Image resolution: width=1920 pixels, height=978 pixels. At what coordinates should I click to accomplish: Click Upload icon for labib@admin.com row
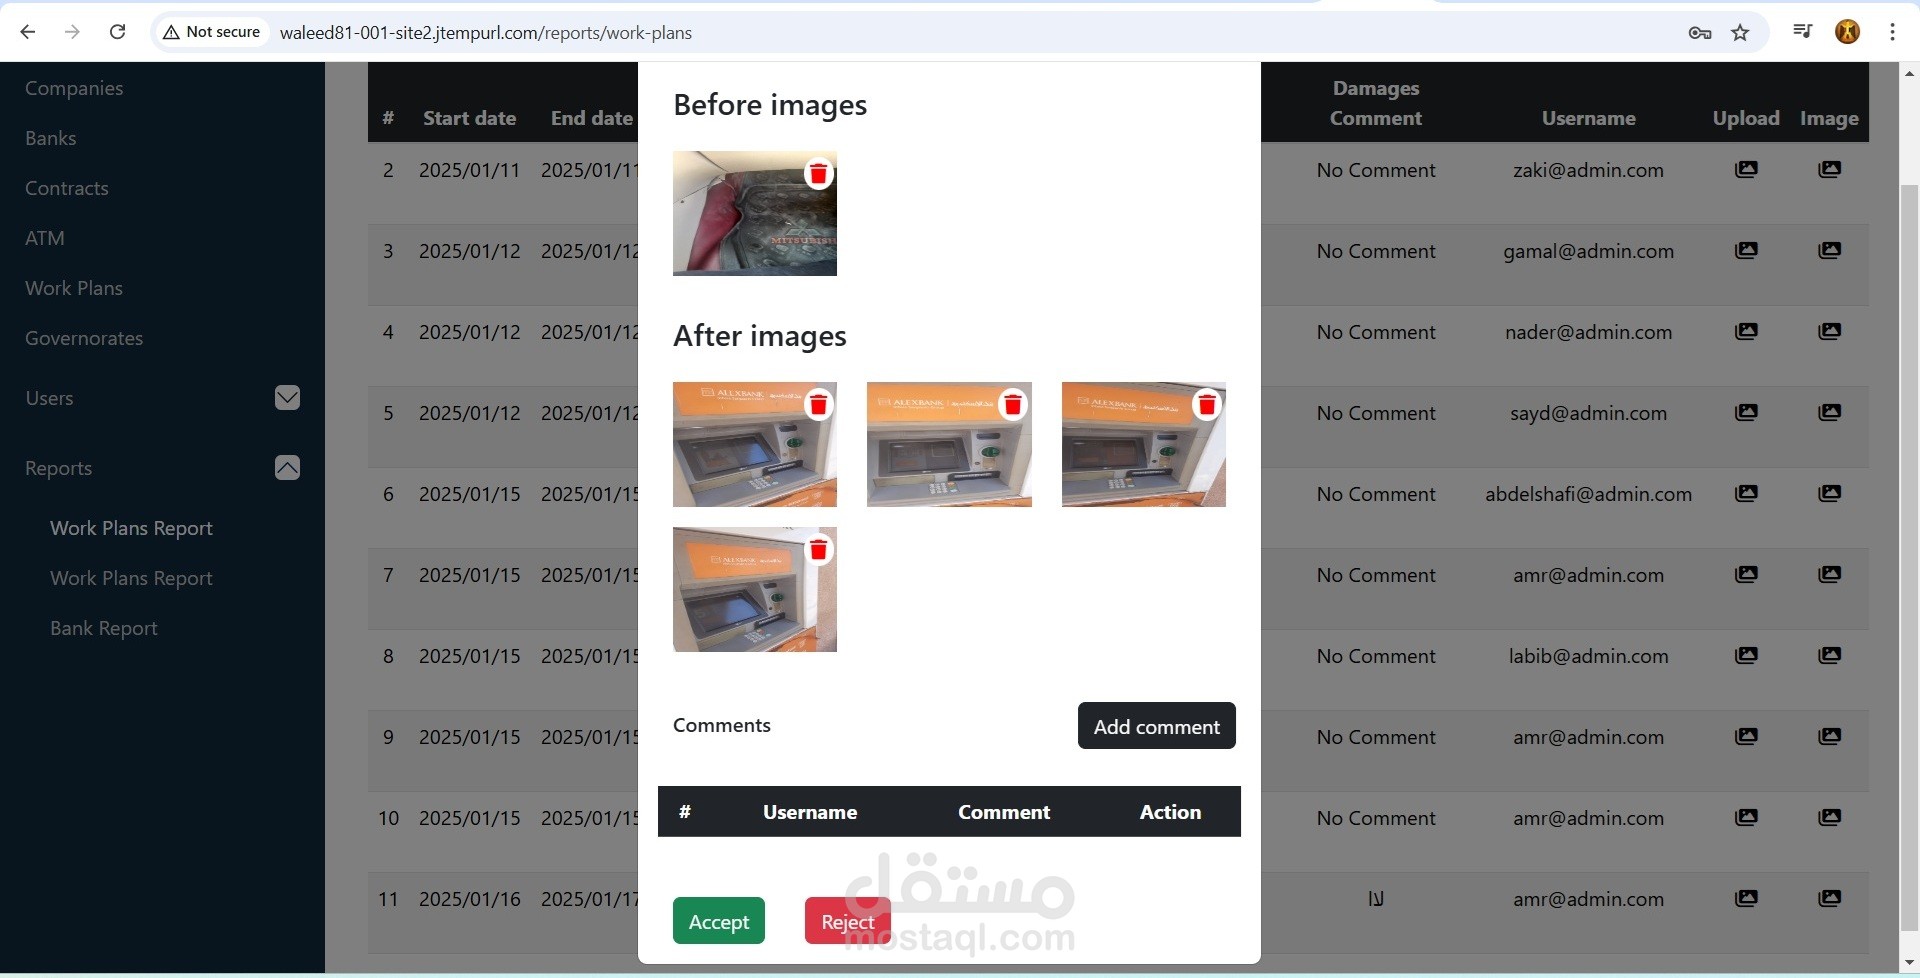click(x=1746, y=656)
